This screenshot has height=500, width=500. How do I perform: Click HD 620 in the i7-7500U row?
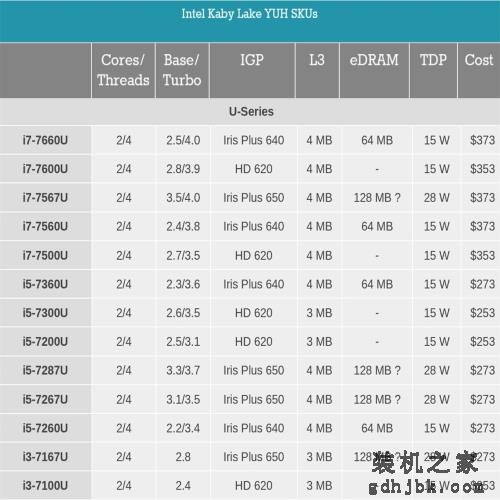pyautogui.click(x=254, y=256)
